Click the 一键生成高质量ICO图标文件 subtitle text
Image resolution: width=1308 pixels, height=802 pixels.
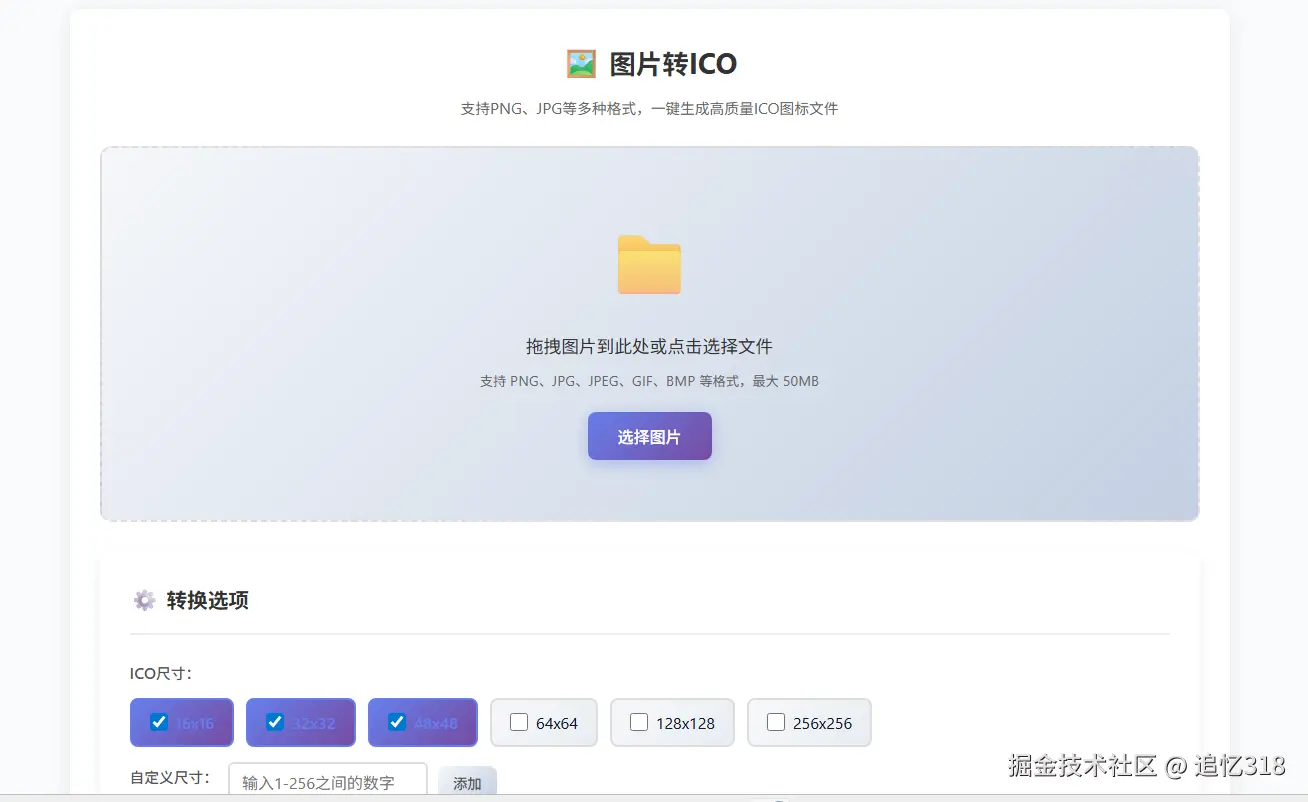click(x=744, y=108)
